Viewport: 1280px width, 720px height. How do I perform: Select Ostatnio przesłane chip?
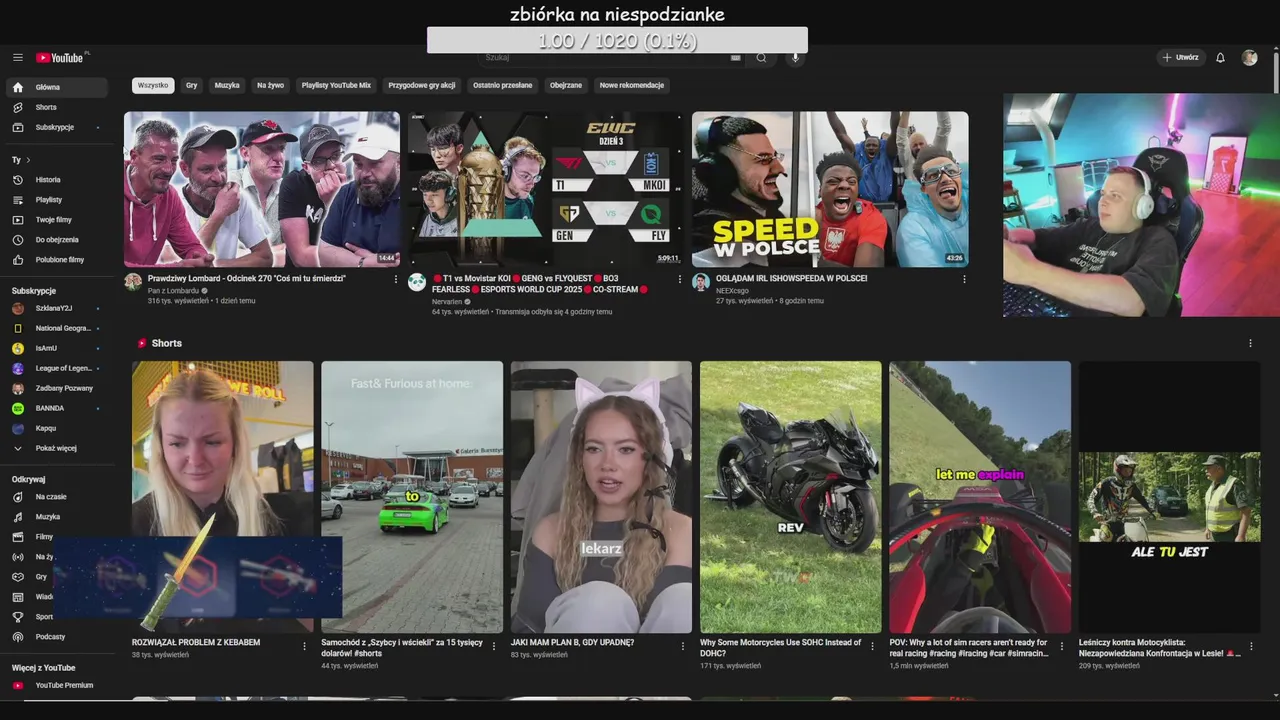(503, 85)
